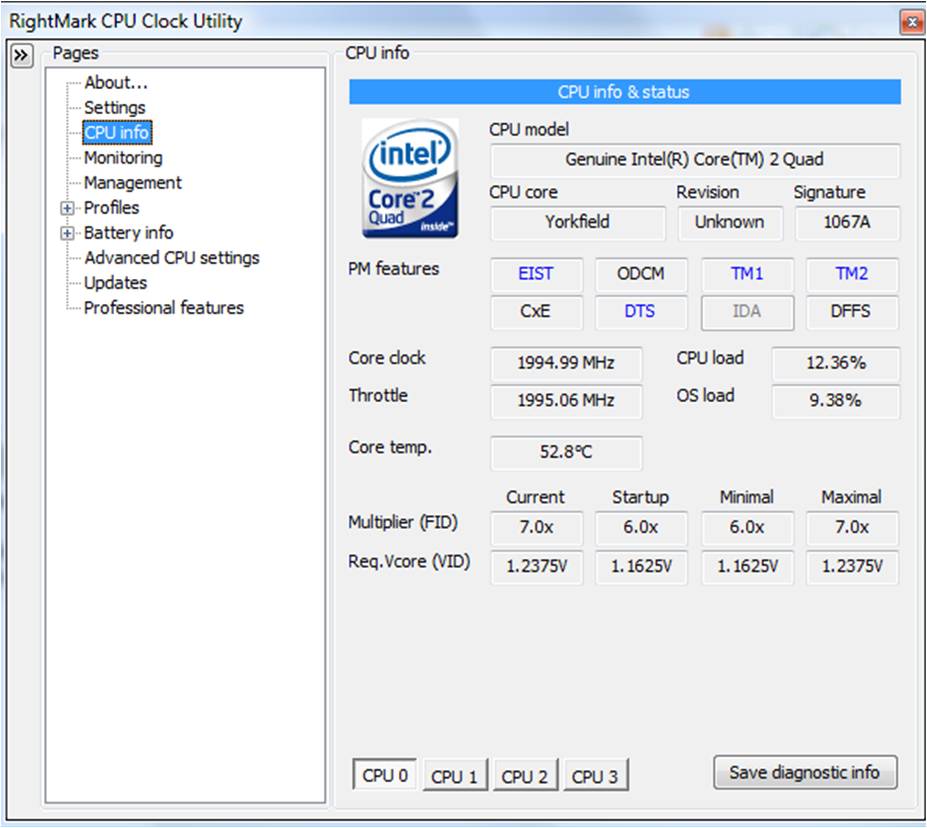The image size is (927, 828).
Task: Select Battery info in the pages tree
Action: (128, 232)
